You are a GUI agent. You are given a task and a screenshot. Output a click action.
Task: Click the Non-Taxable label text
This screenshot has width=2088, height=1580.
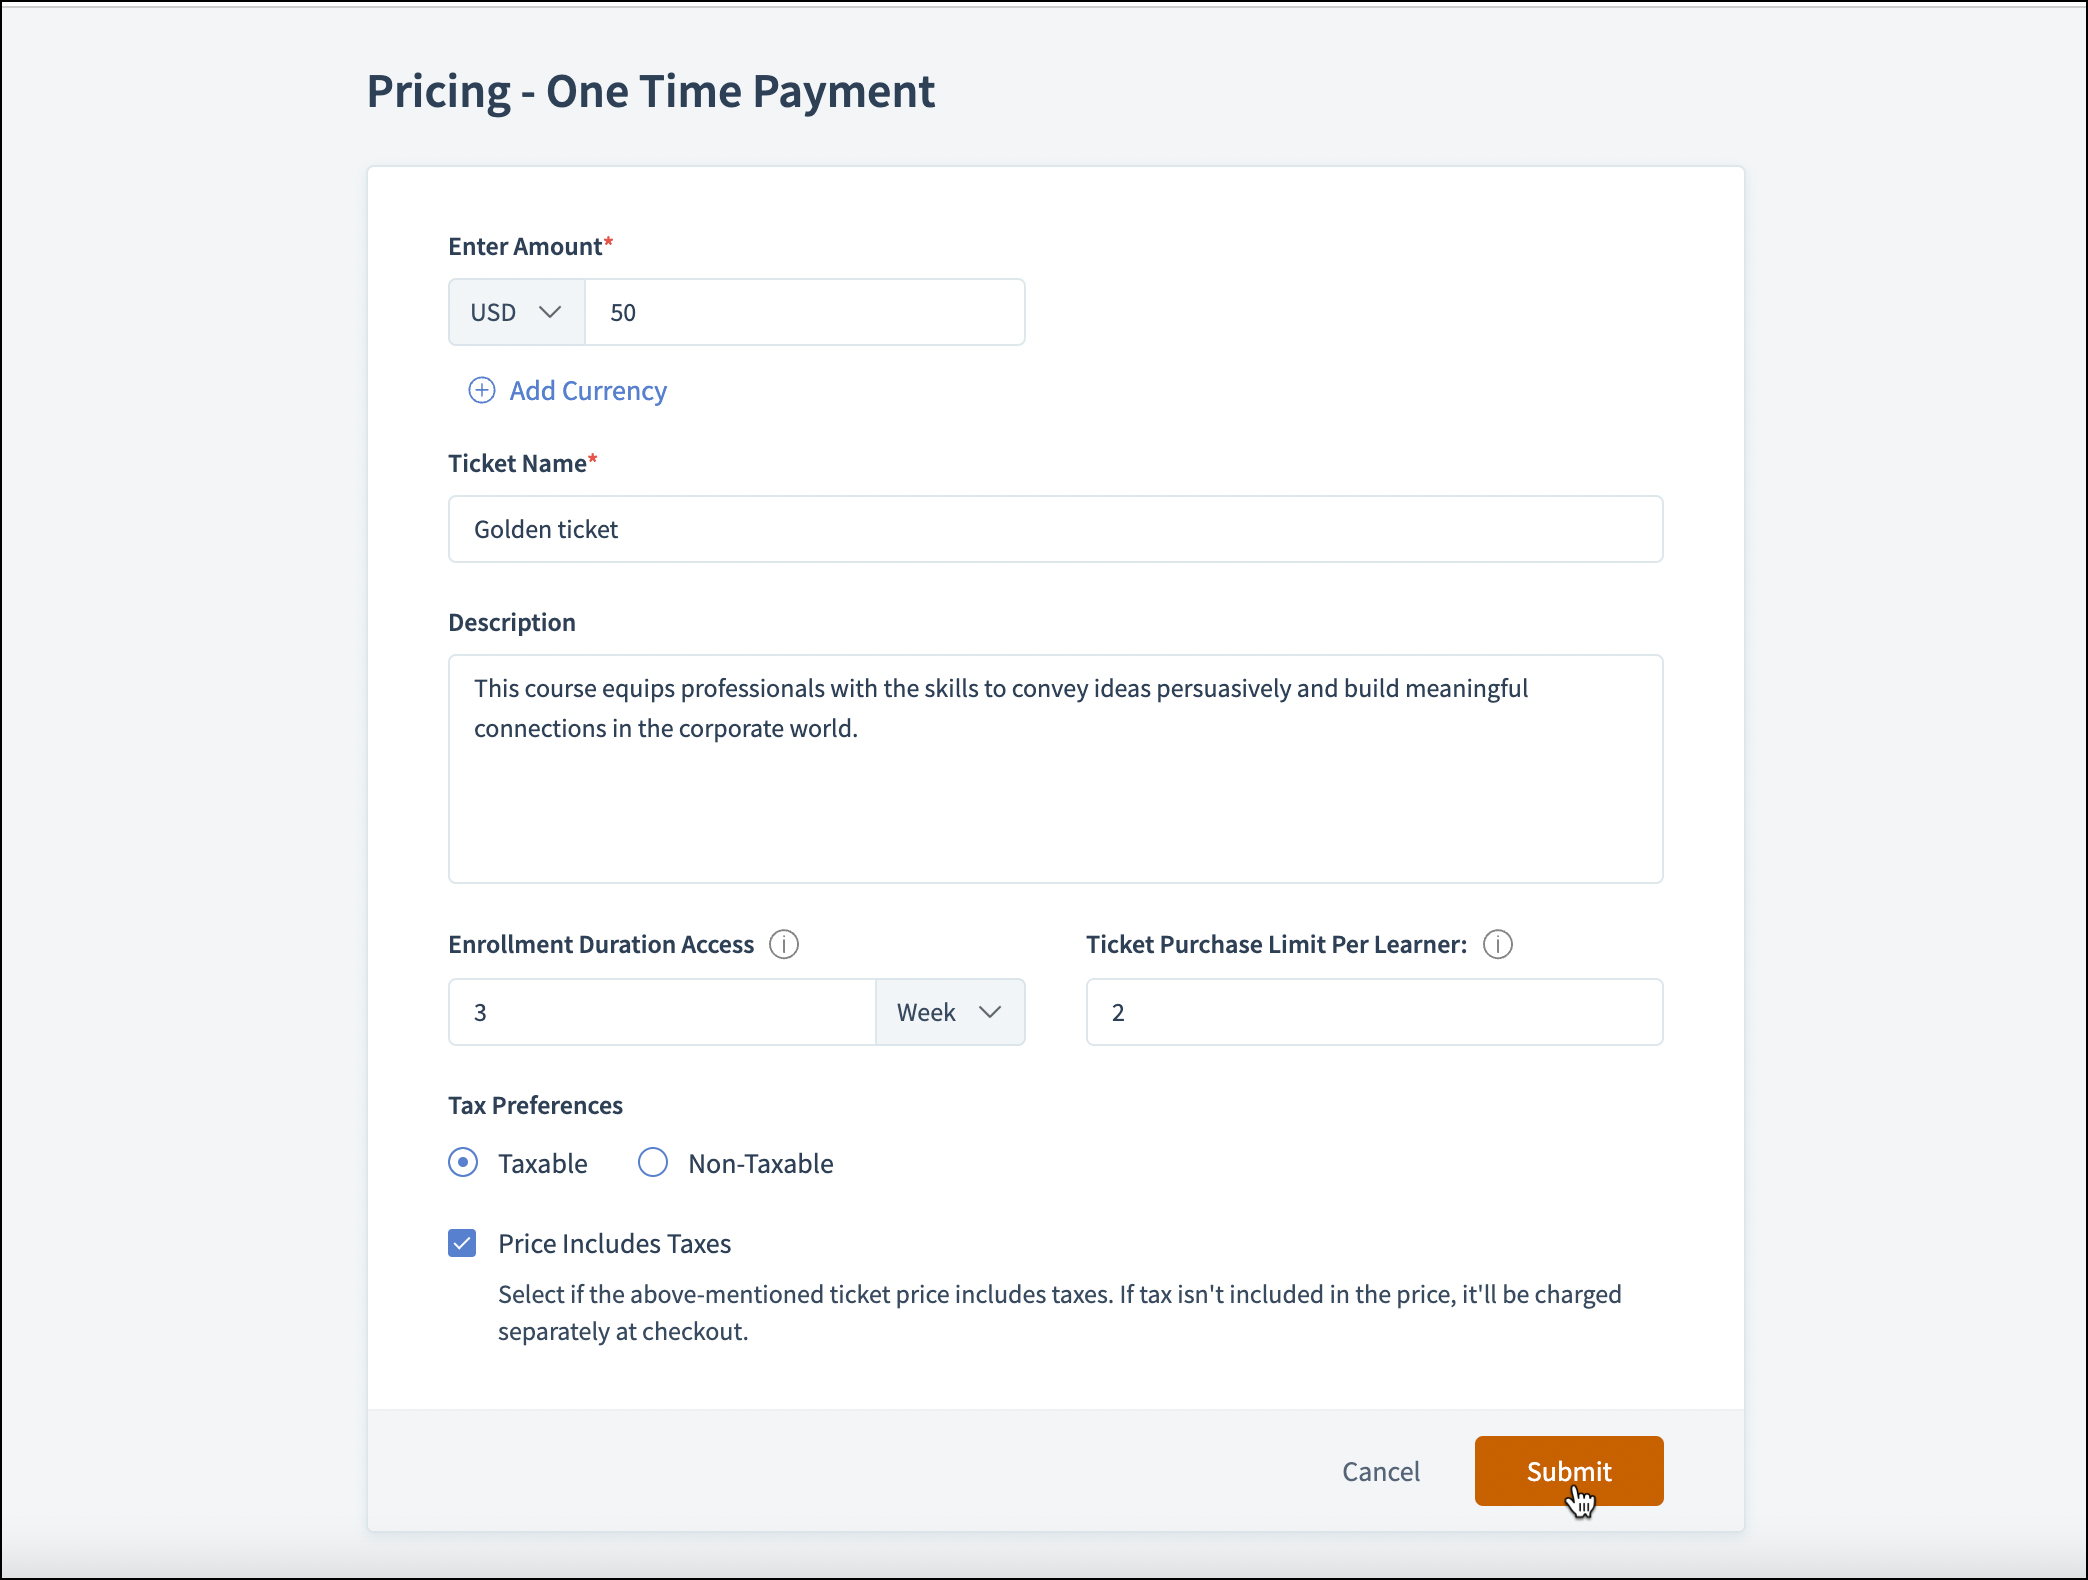click(x=760, y=1163)
